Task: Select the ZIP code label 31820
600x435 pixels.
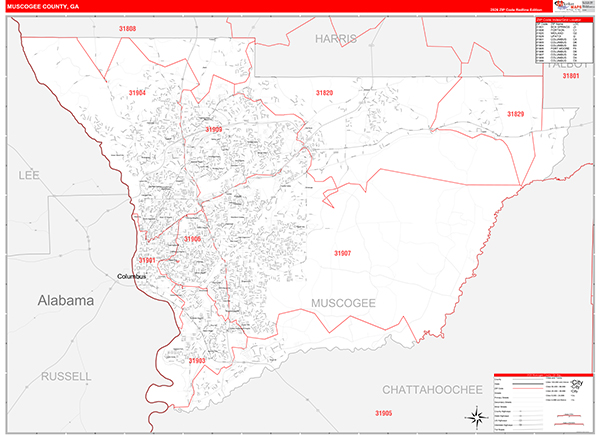Action: pos(324,93)
